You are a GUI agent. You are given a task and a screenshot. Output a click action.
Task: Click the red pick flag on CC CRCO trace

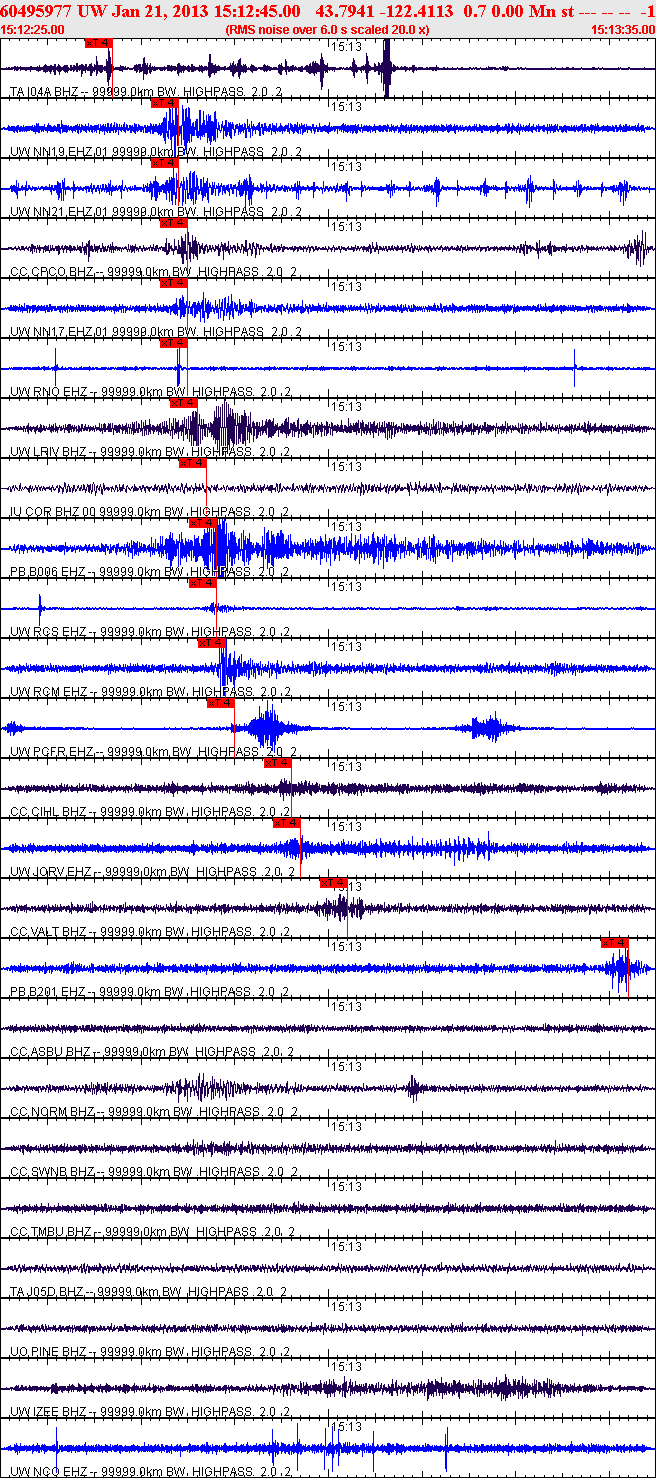point(173,222)
